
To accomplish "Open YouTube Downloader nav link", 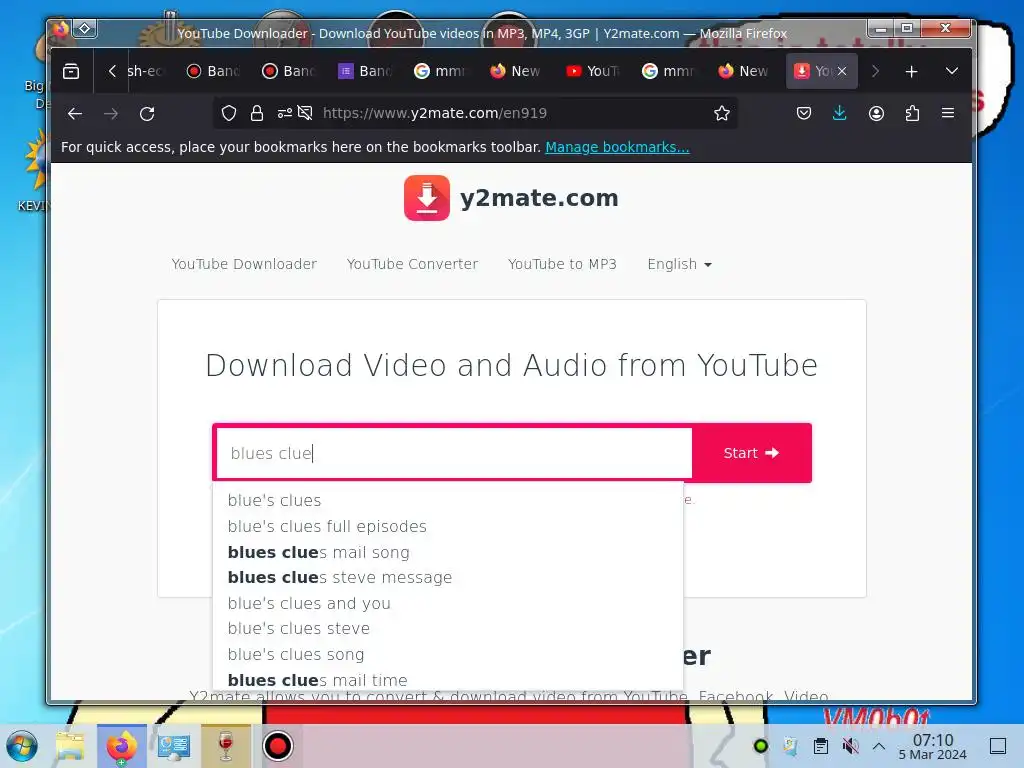I will [x=244, y=264].
